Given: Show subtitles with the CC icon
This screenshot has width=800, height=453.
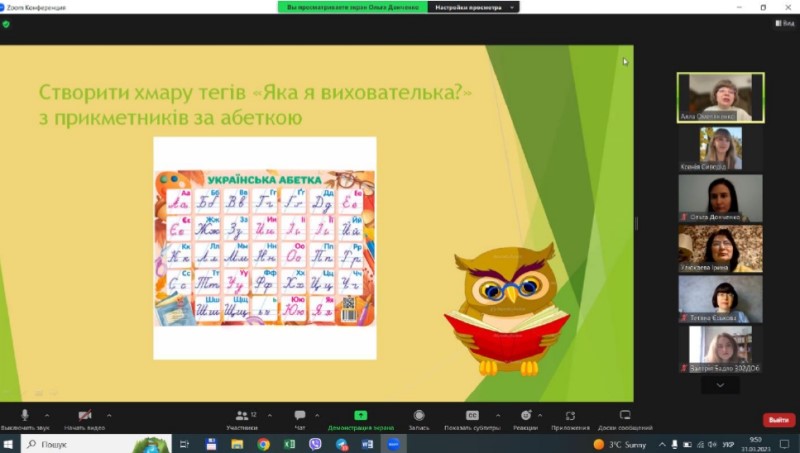Looking at the screenshot, I should [472, 416].
